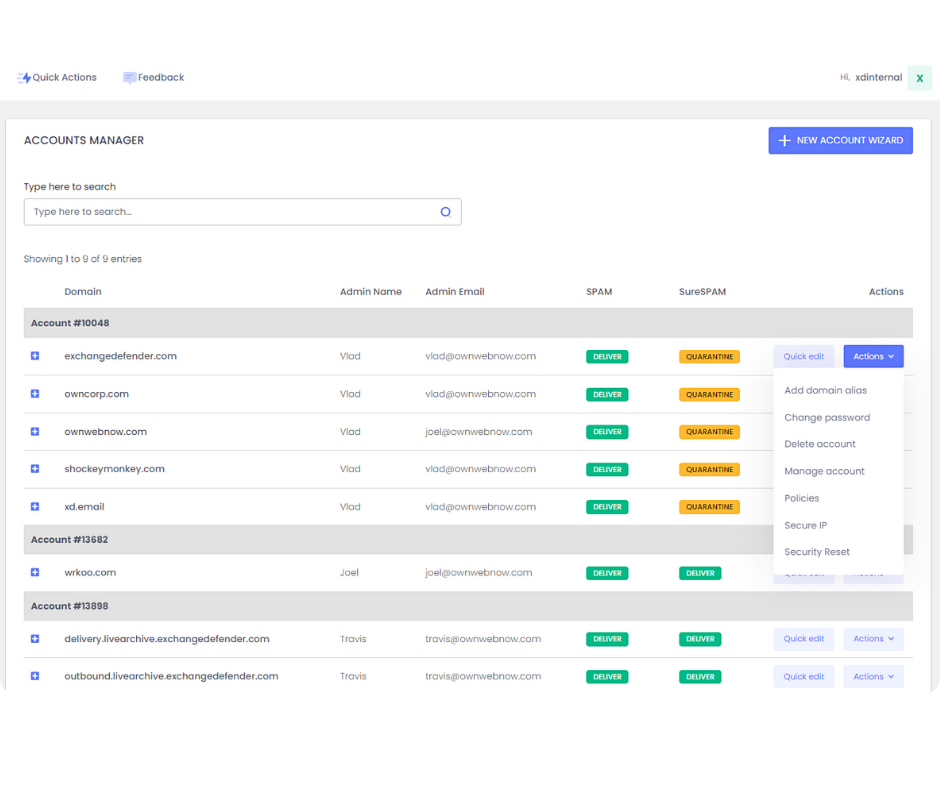This screenshot has height=788, width=940.
Task: Open Actions dropdown for delivery.livearchive.exchangedefender.com
Action: (873, 639)
